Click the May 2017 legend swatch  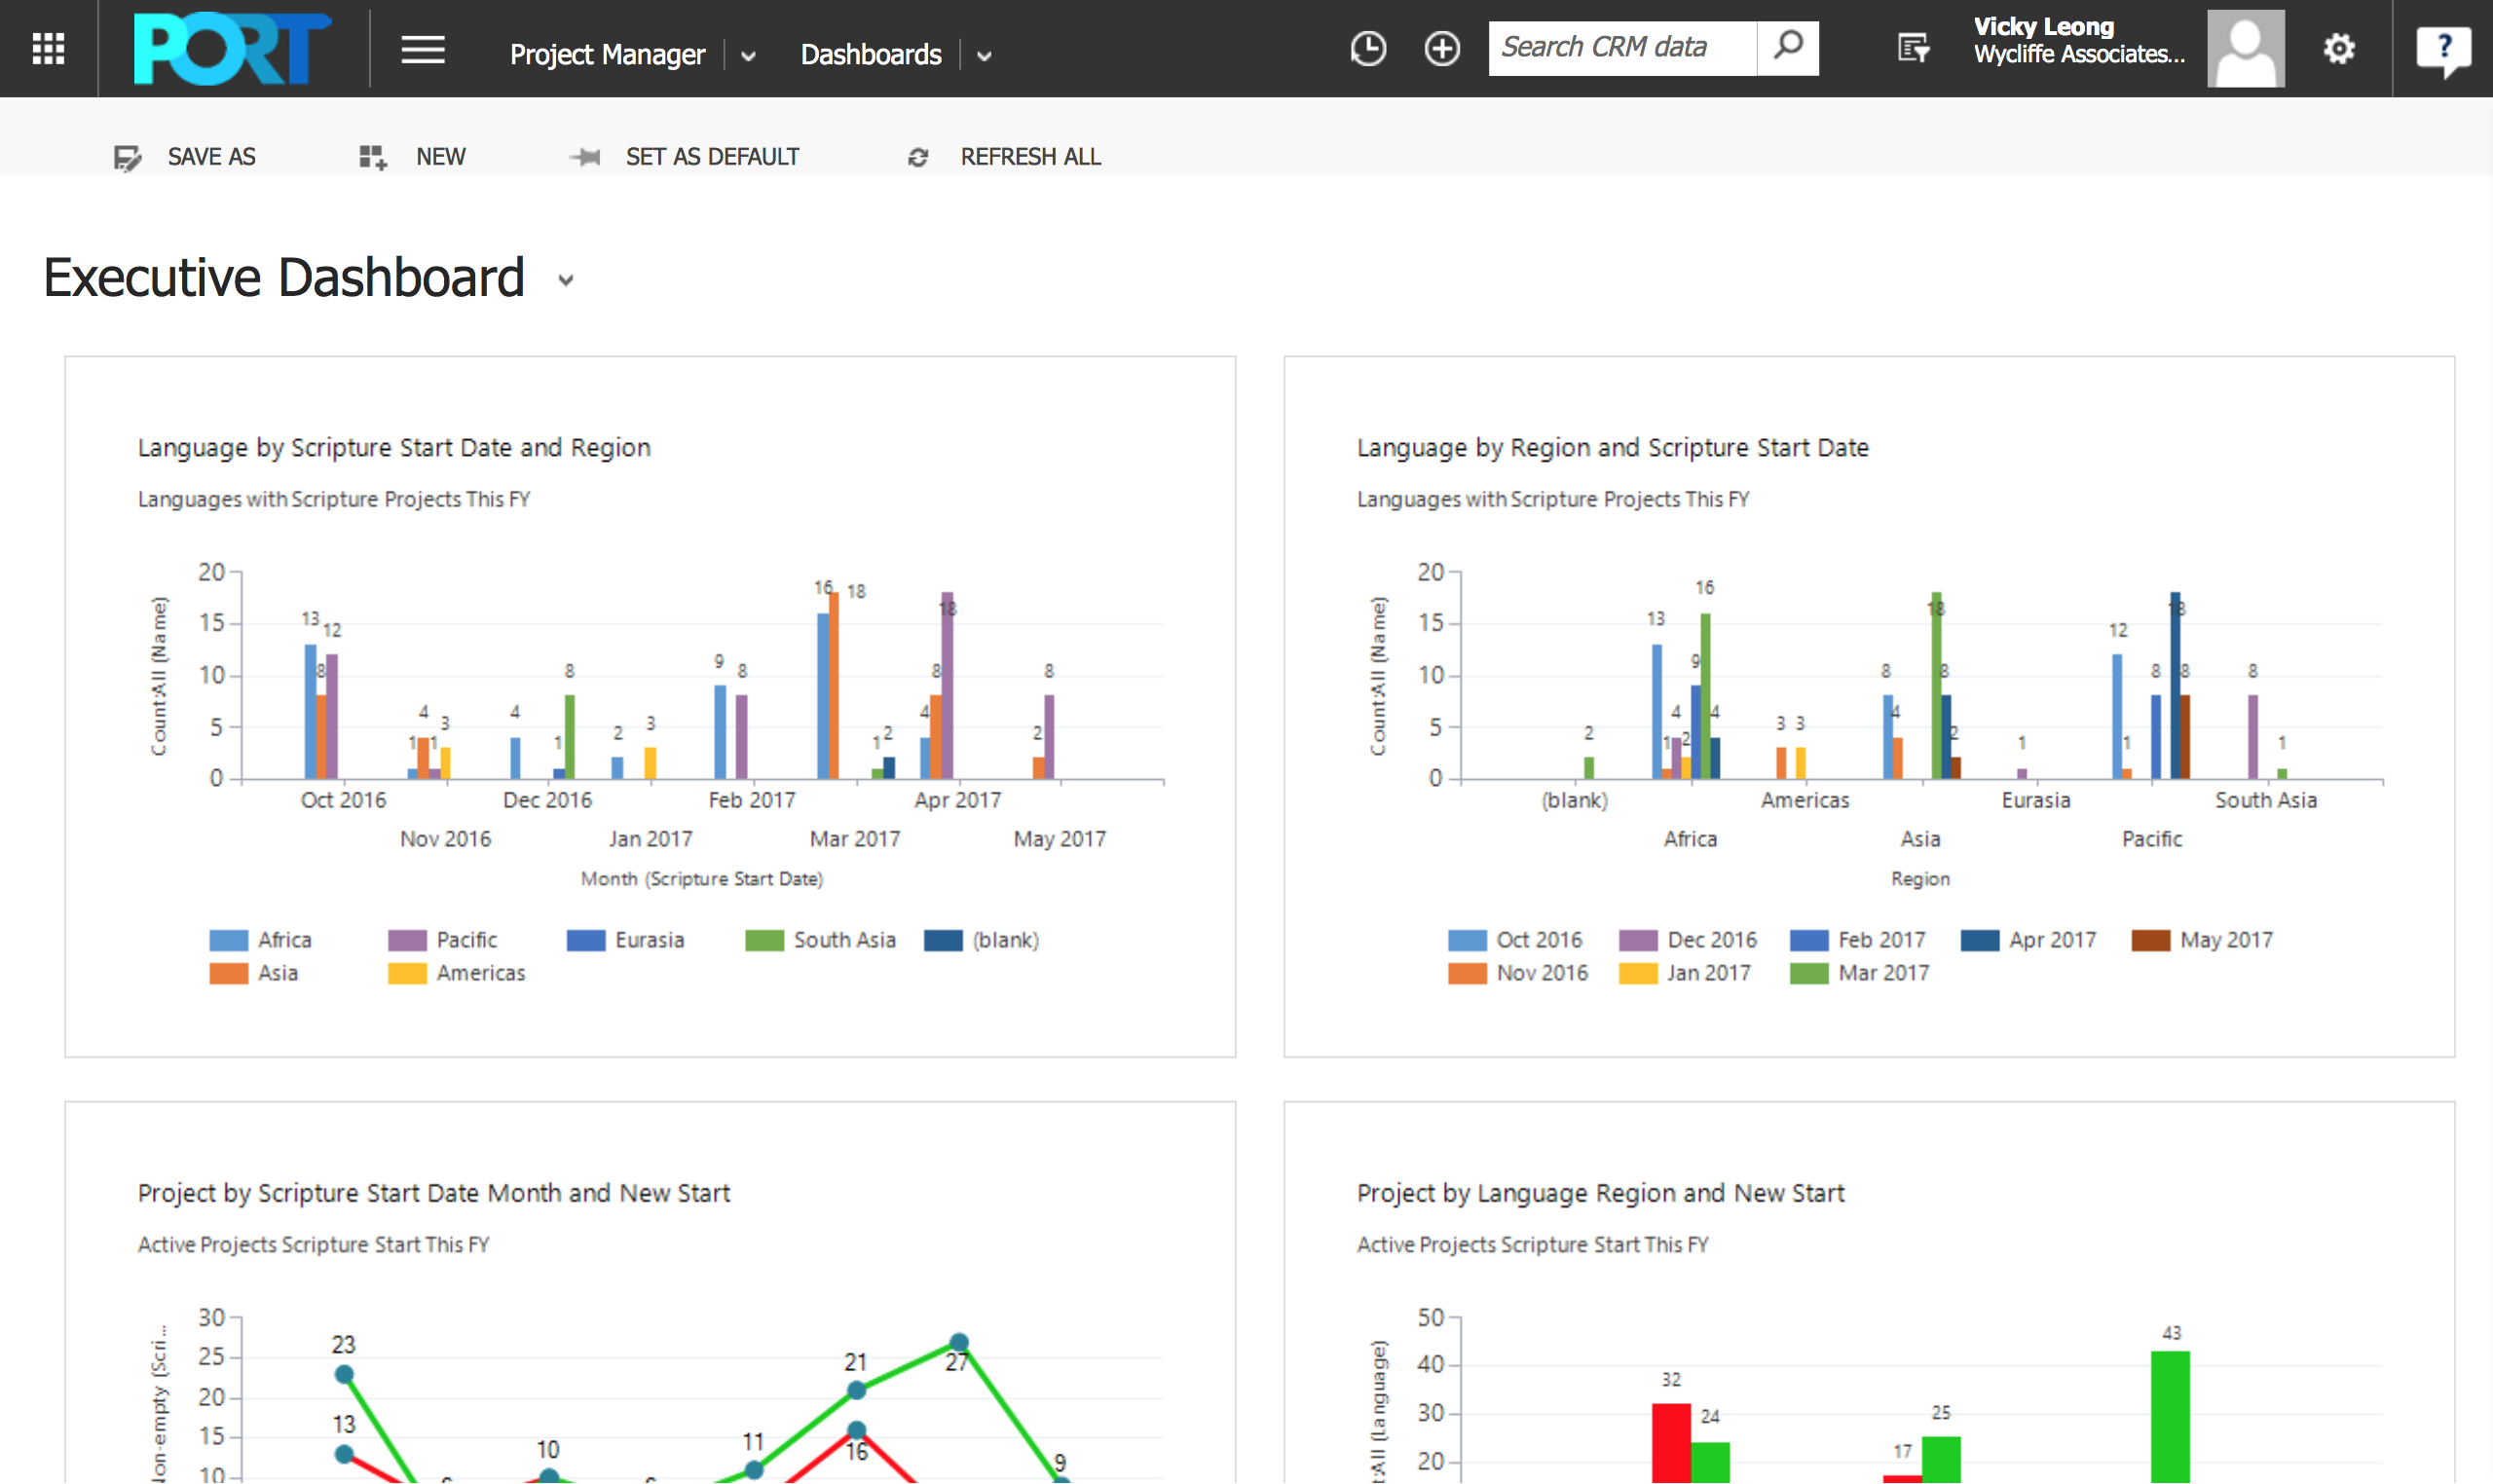pos(2151,940)
